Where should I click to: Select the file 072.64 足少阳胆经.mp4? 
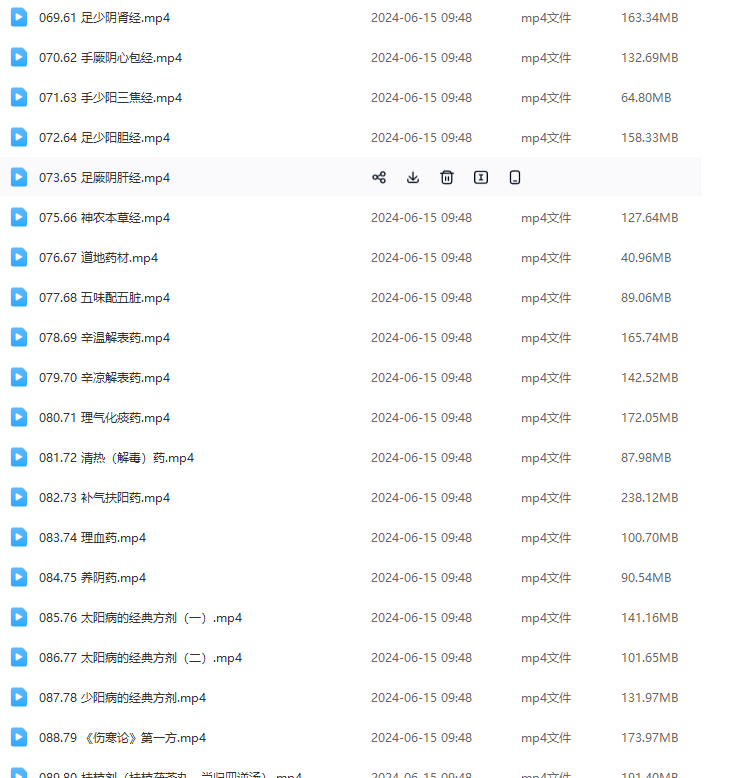coord(104,138)
